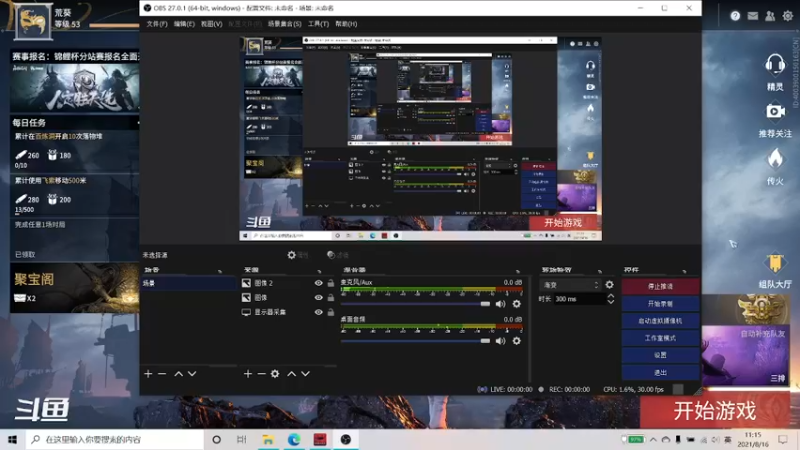Open game mail envelope icon

[753, 16]
